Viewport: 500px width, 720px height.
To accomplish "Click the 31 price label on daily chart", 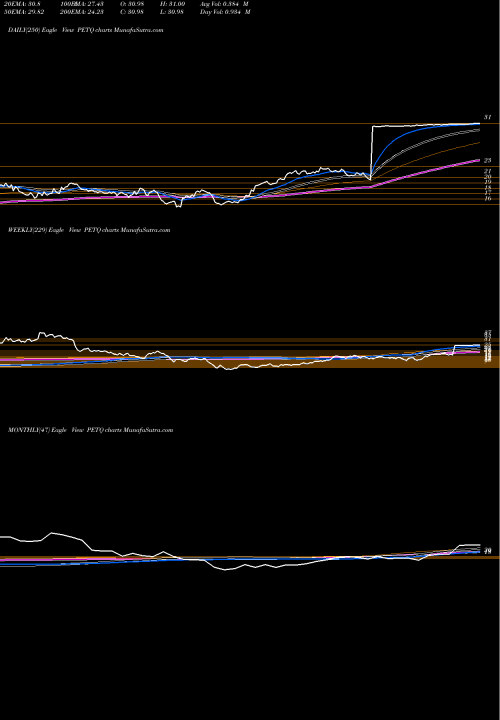I will tap(488, 117).
